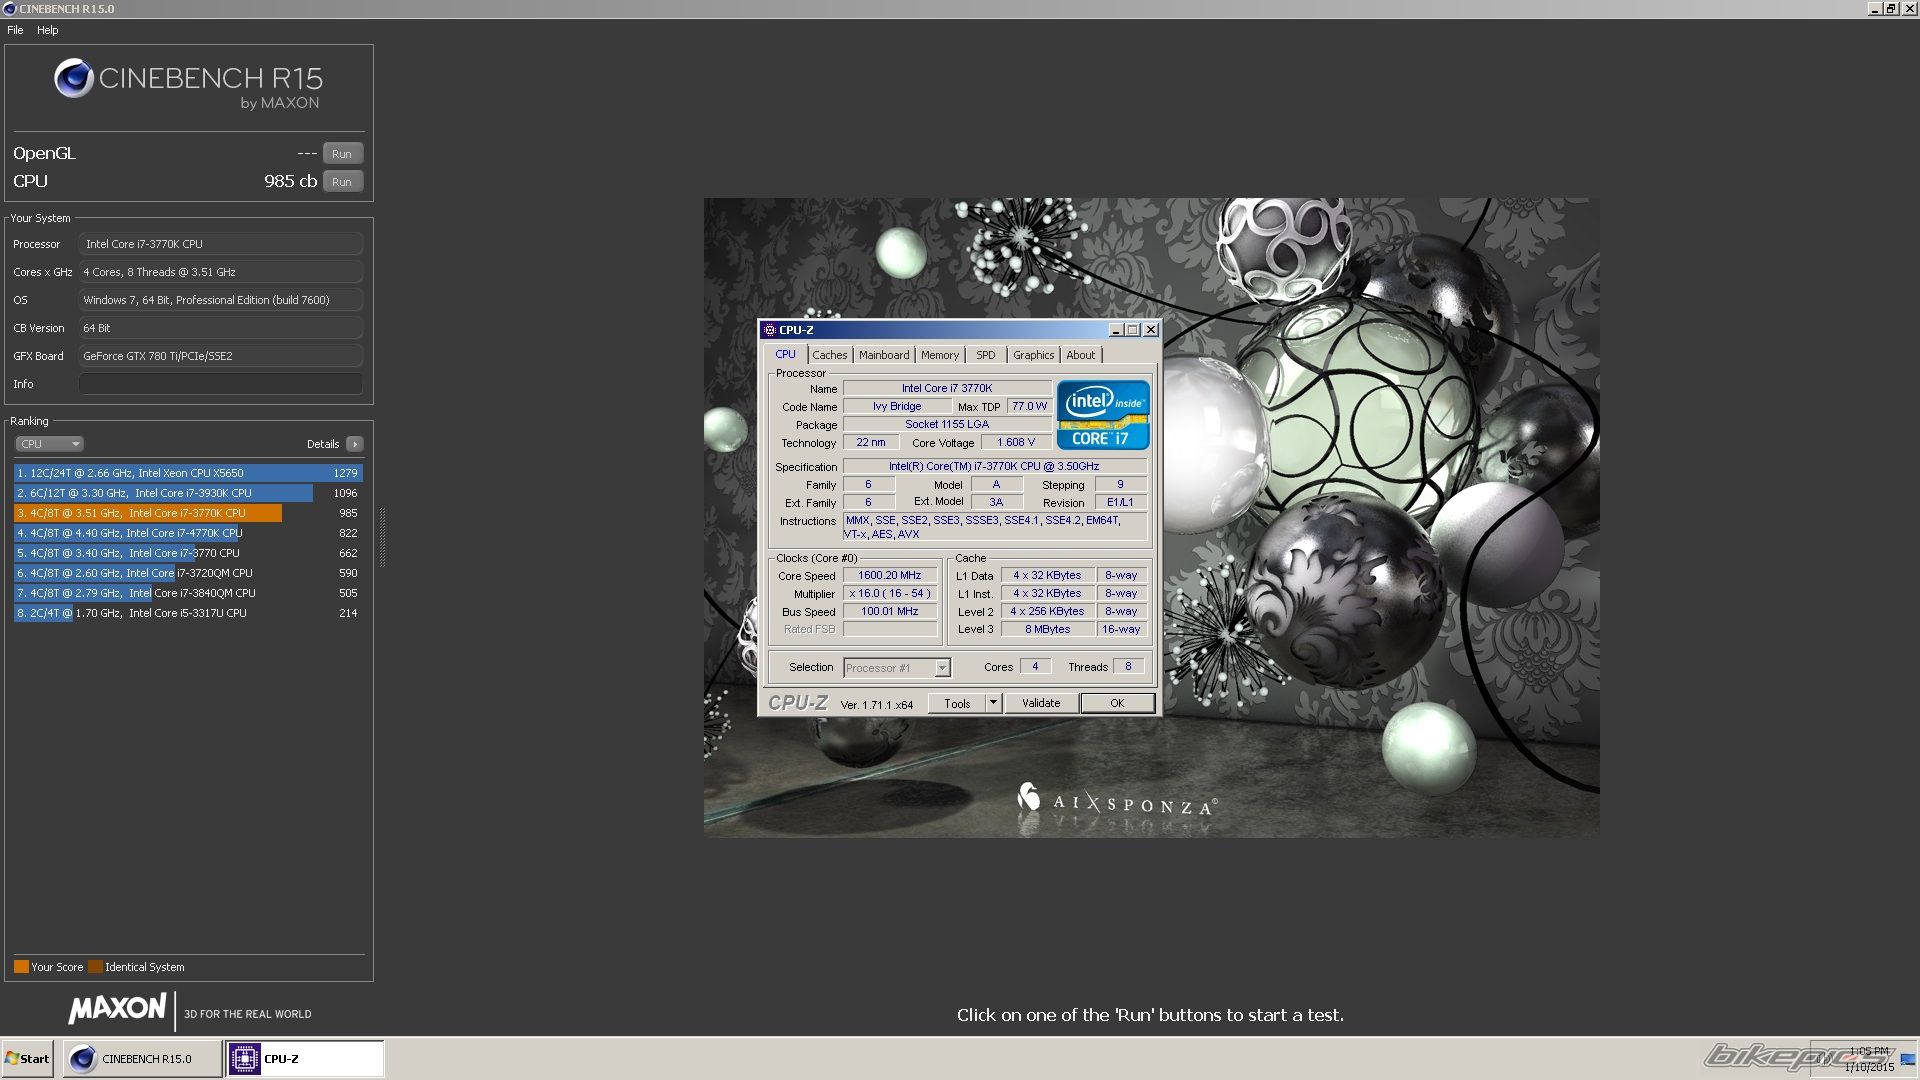Click the OS field Windows 7 64 Bit
Viewport: 1920px width, 1080px height.
(x=221, y=300)
